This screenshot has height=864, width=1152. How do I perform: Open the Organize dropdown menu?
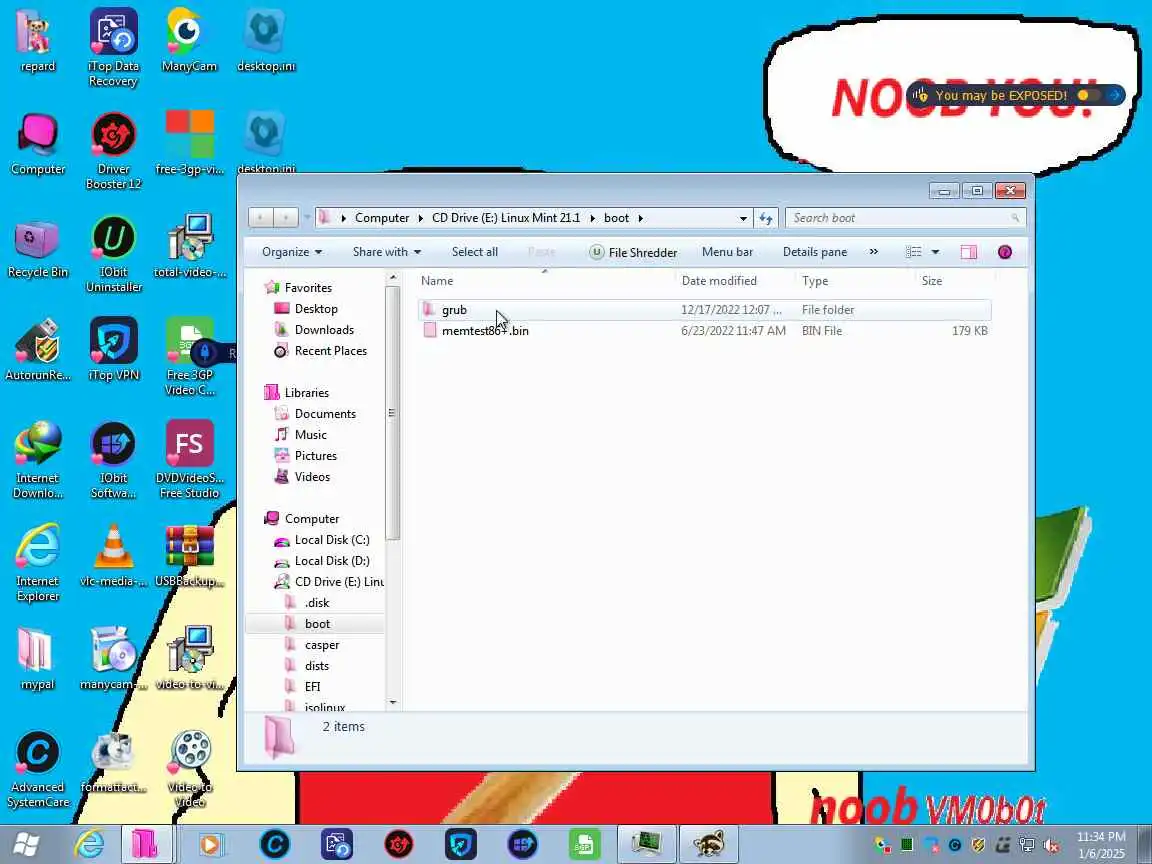pyautogui.click(x=292, y=252)
